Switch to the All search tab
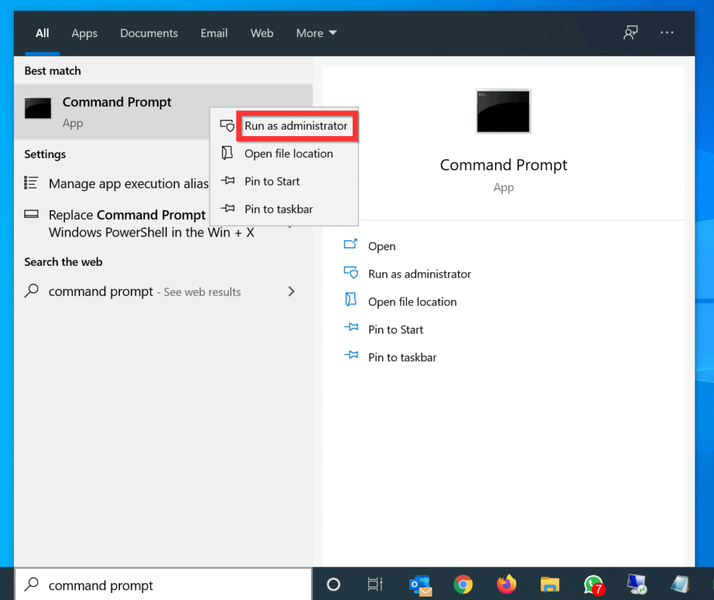Screen dimensions: 714x600 (x=42, y=33)
